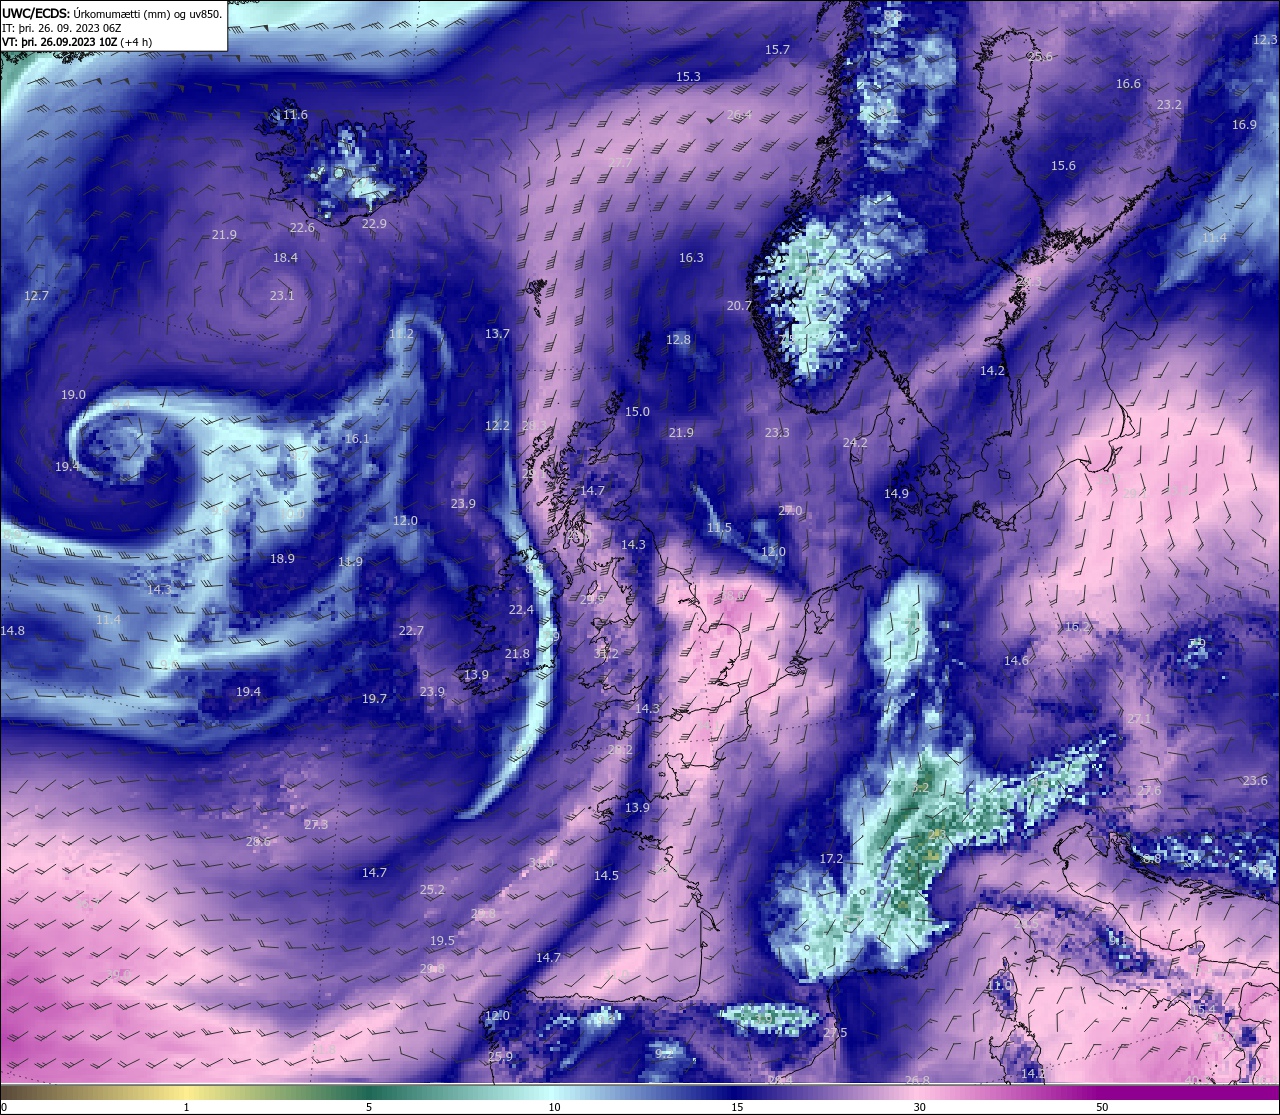Viewport: 1280px width, 1115px height.
Task: Click the 5 tick on the color scale
Action: pyautogui.click(x=369, y=1107)
